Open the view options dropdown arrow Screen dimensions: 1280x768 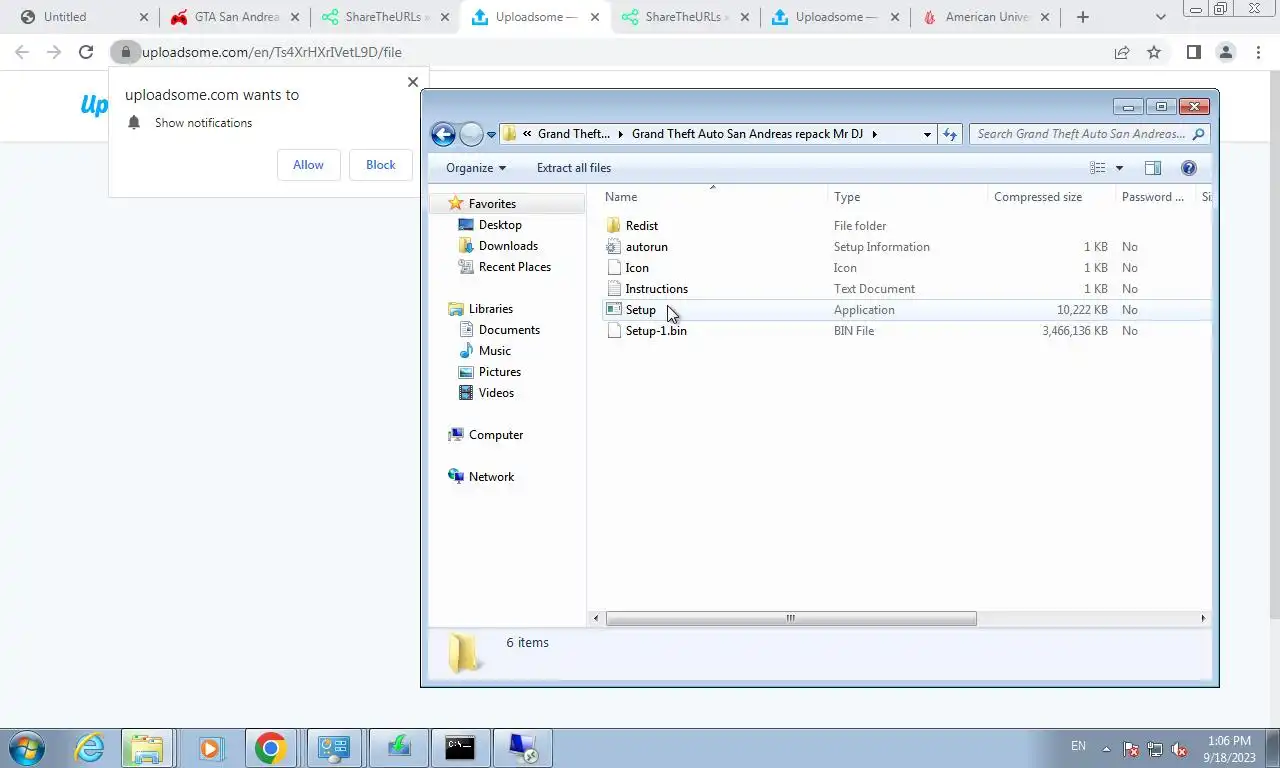(x=1119, y=168)
